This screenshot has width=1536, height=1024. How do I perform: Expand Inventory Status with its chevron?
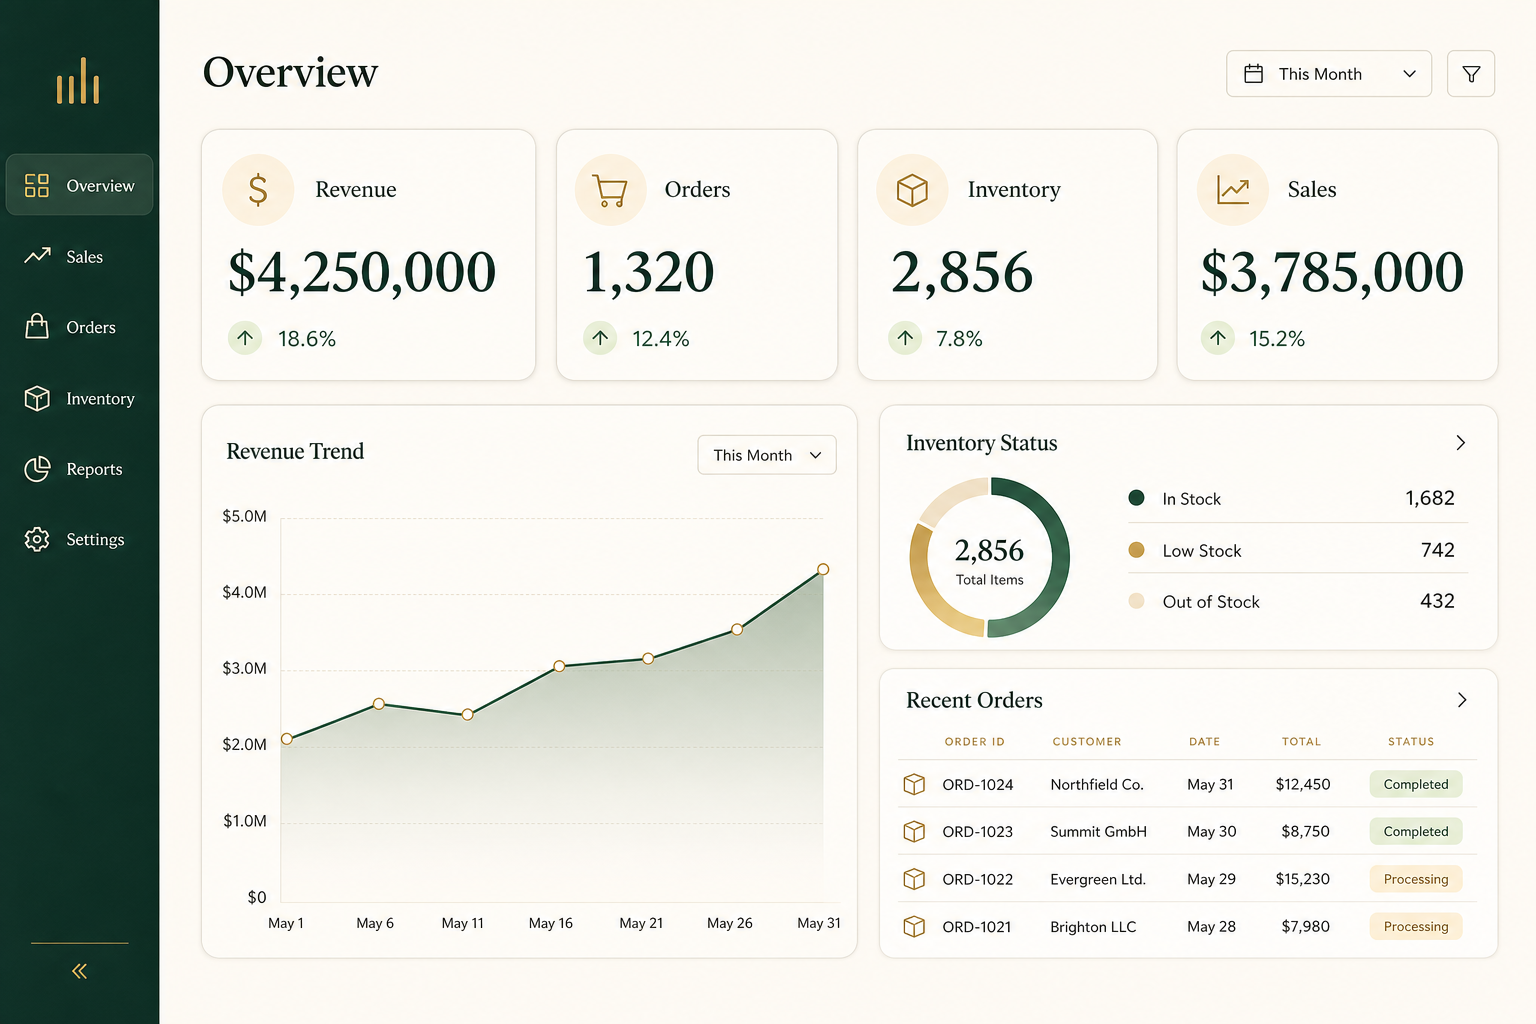(1461, 443)
